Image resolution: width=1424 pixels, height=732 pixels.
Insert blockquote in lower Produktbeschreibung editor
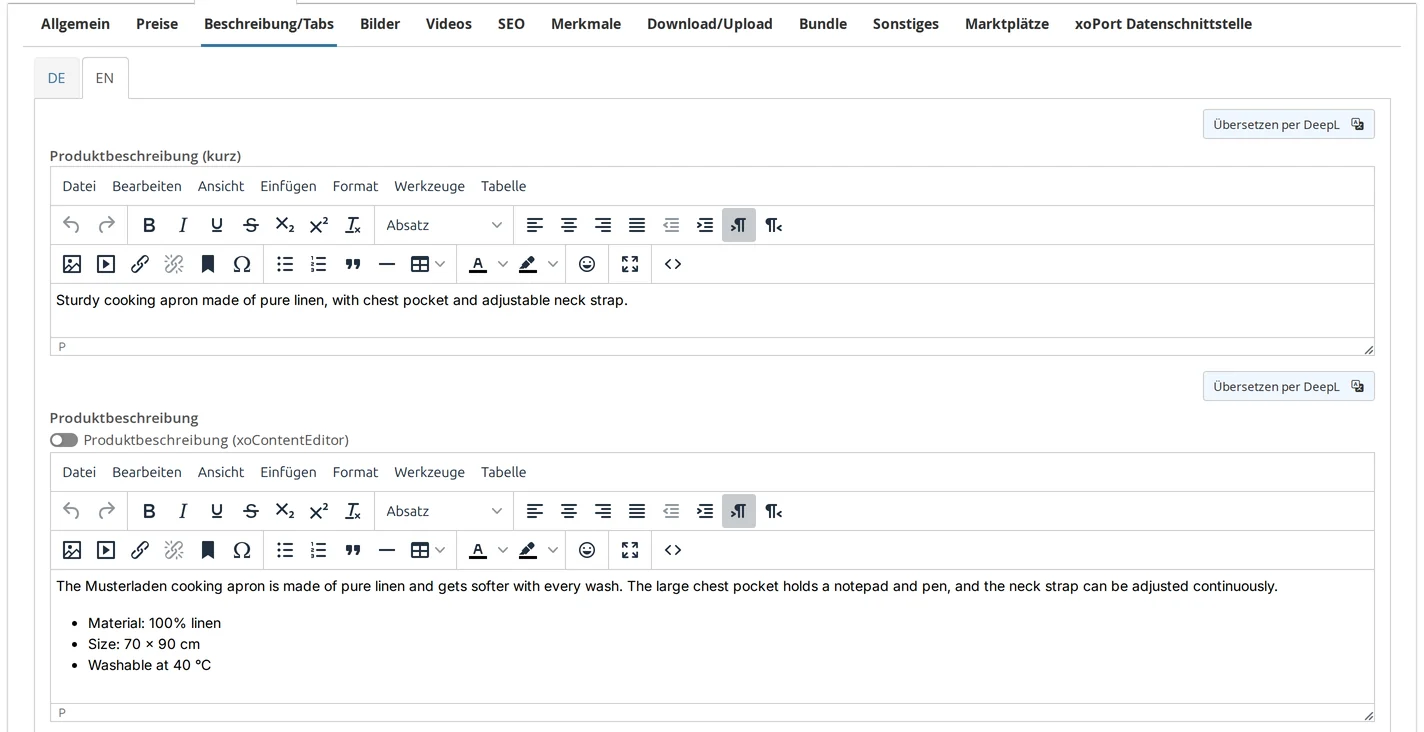pyautogui.click(x=353, y=550)
